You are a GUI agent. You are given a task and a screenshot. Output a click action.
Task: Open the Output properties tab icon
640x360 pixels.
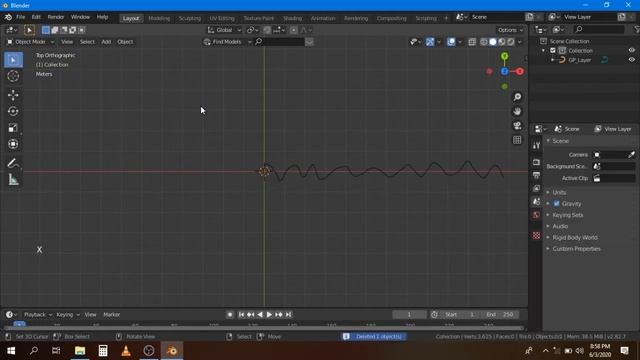pos(536,175)
